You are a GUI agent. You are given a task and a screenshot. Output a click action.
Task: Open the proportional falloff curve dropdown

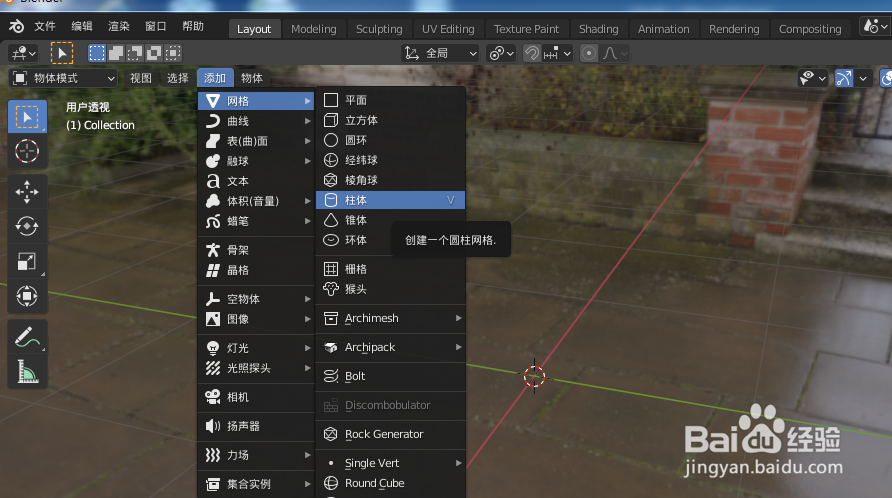click(x=615, y=53)
